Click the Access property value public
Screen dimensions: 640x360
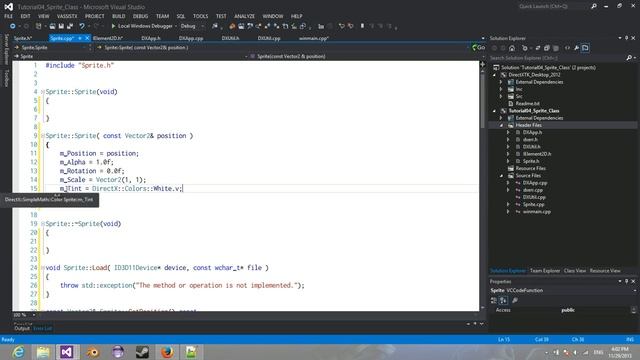pos(568,310)
